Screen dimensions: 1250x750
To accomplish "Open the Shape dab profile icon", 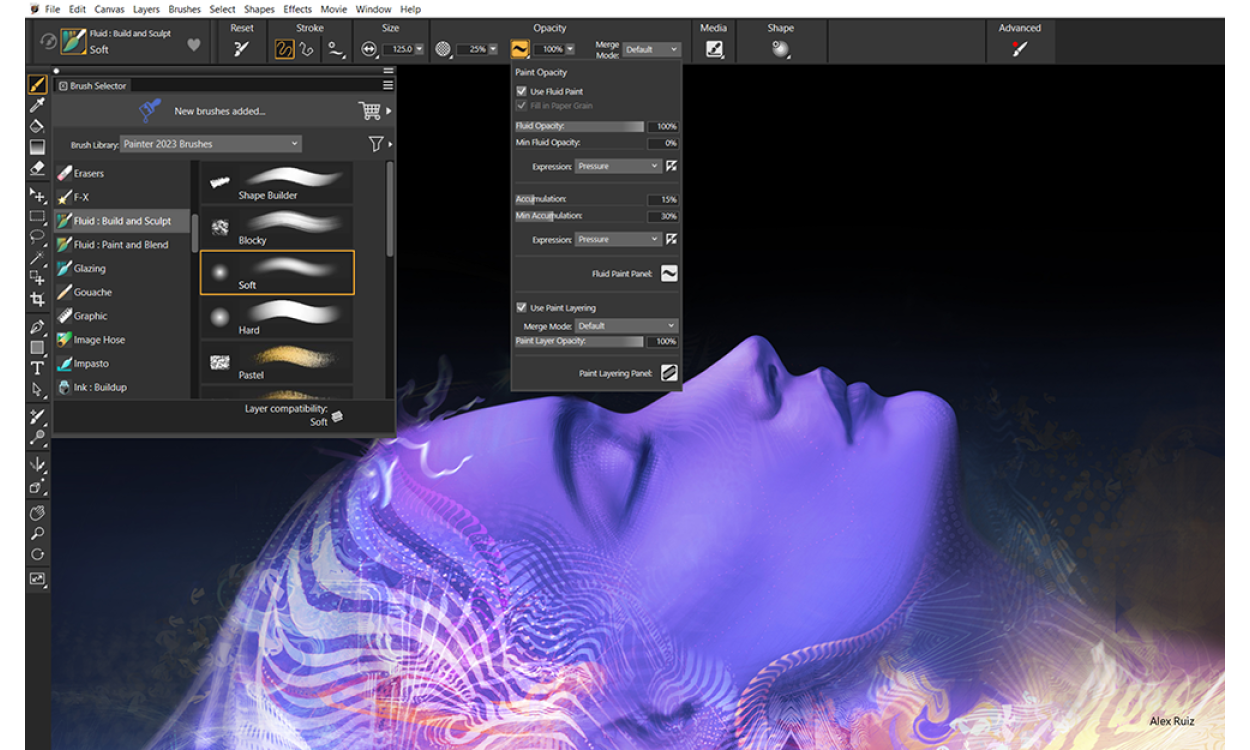I will click(780, 48).
